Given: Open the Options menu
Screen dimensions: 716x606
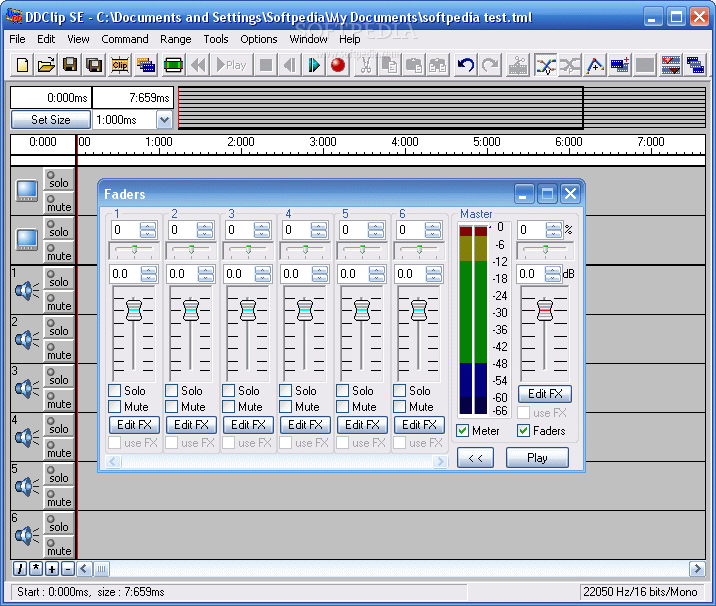Looking at the screenshot, I should (258, 39).
